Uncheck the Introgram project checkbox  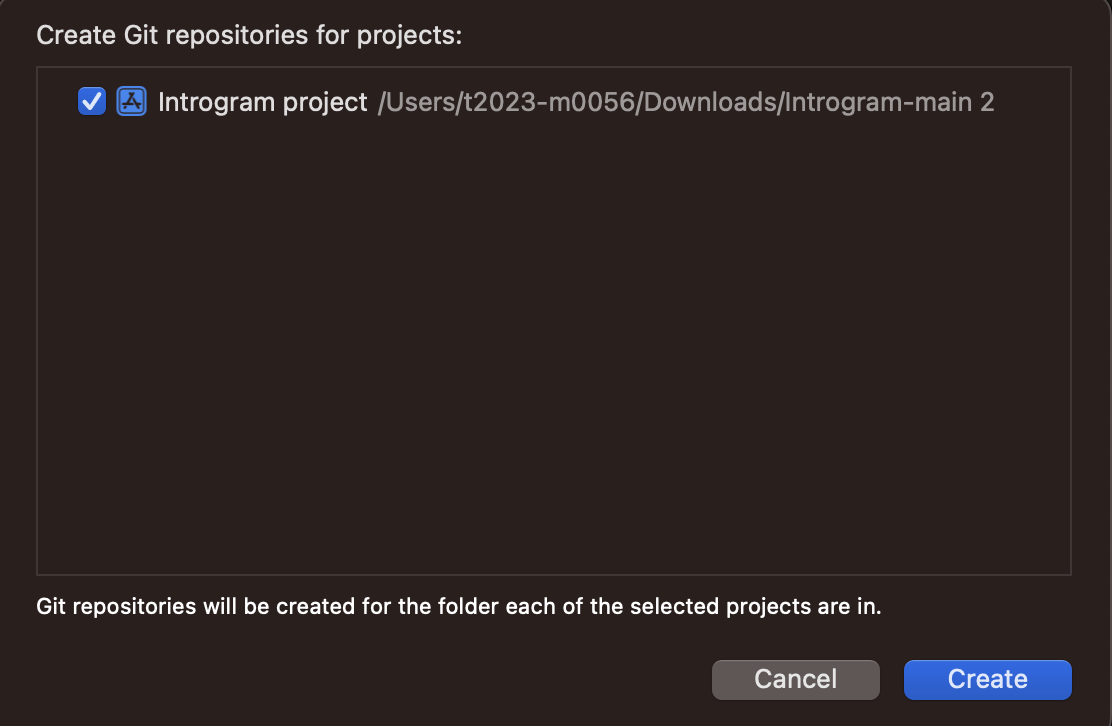click(x=92, y=101)
